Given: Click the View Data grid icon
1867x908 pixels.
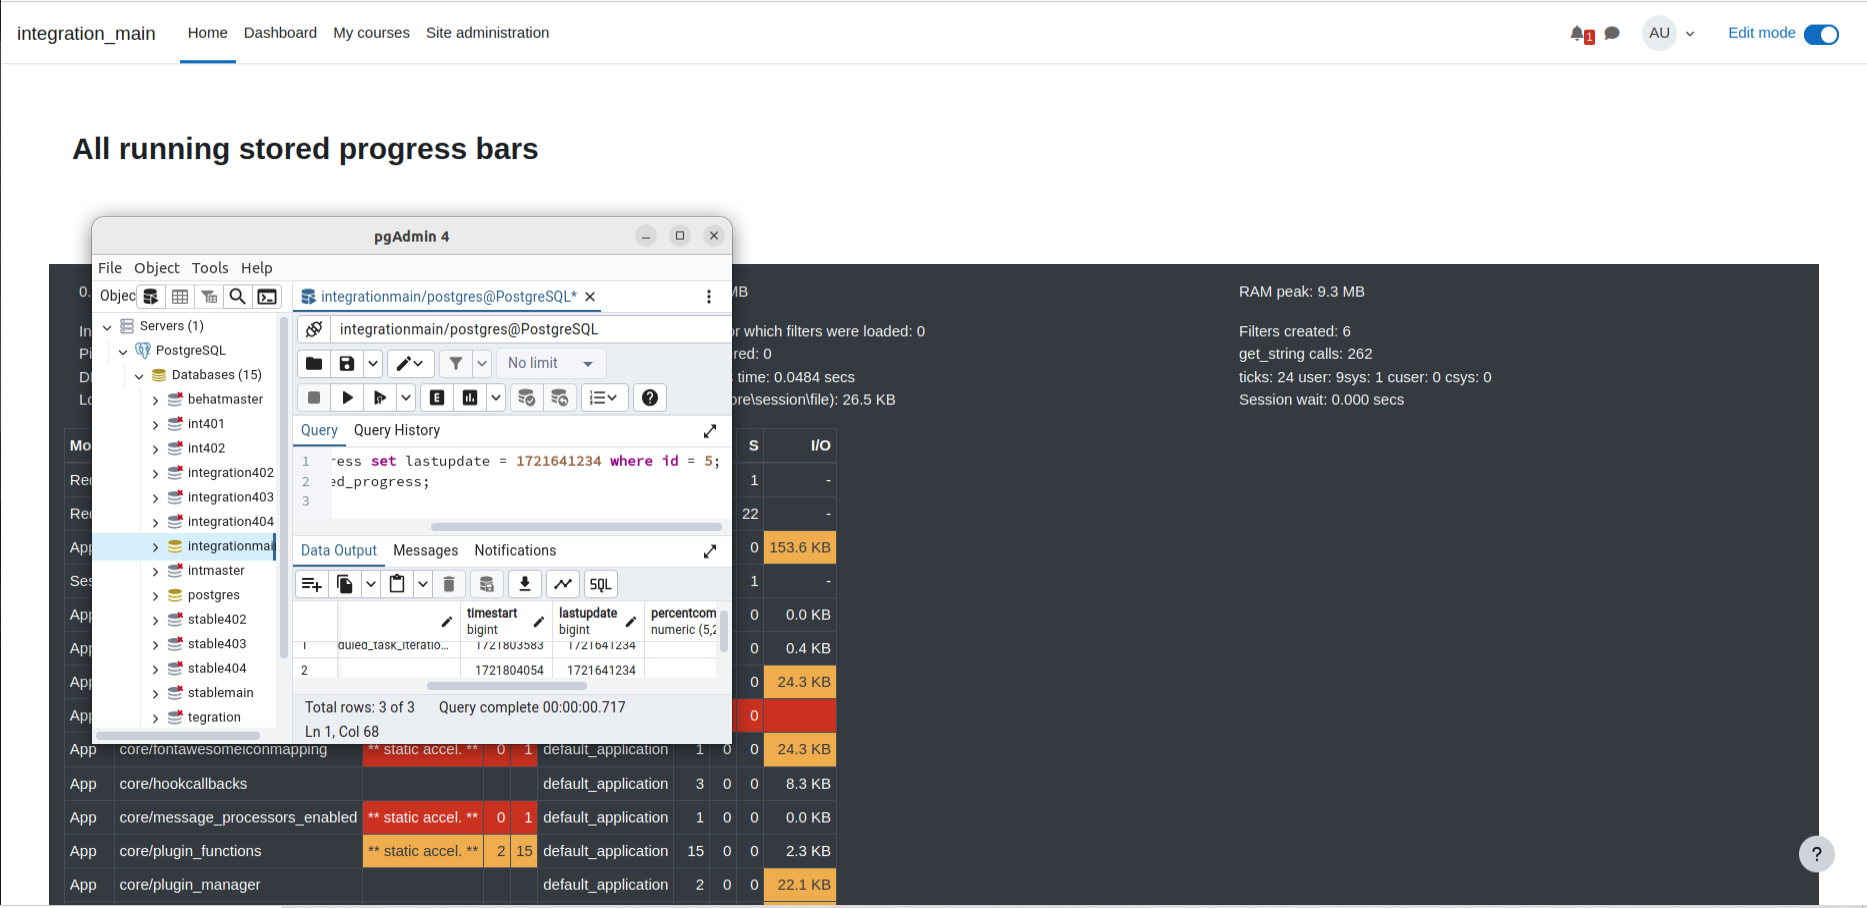Looking at the screenshot, I should coord(180,296).
